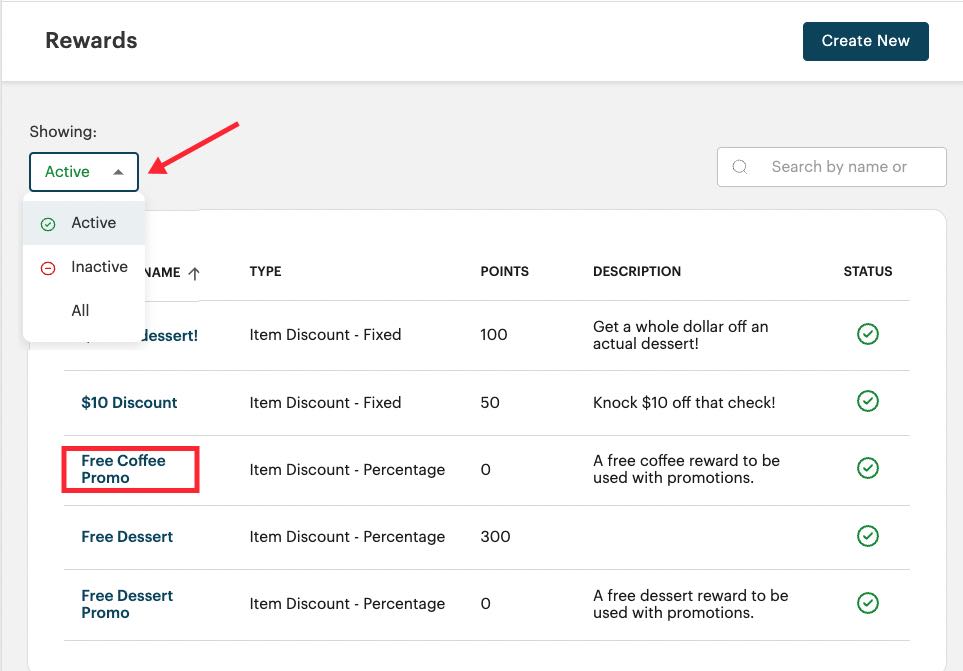Click the TYPE column header
The width and height of the screenshot is (963, 671).
click(265, 271)
